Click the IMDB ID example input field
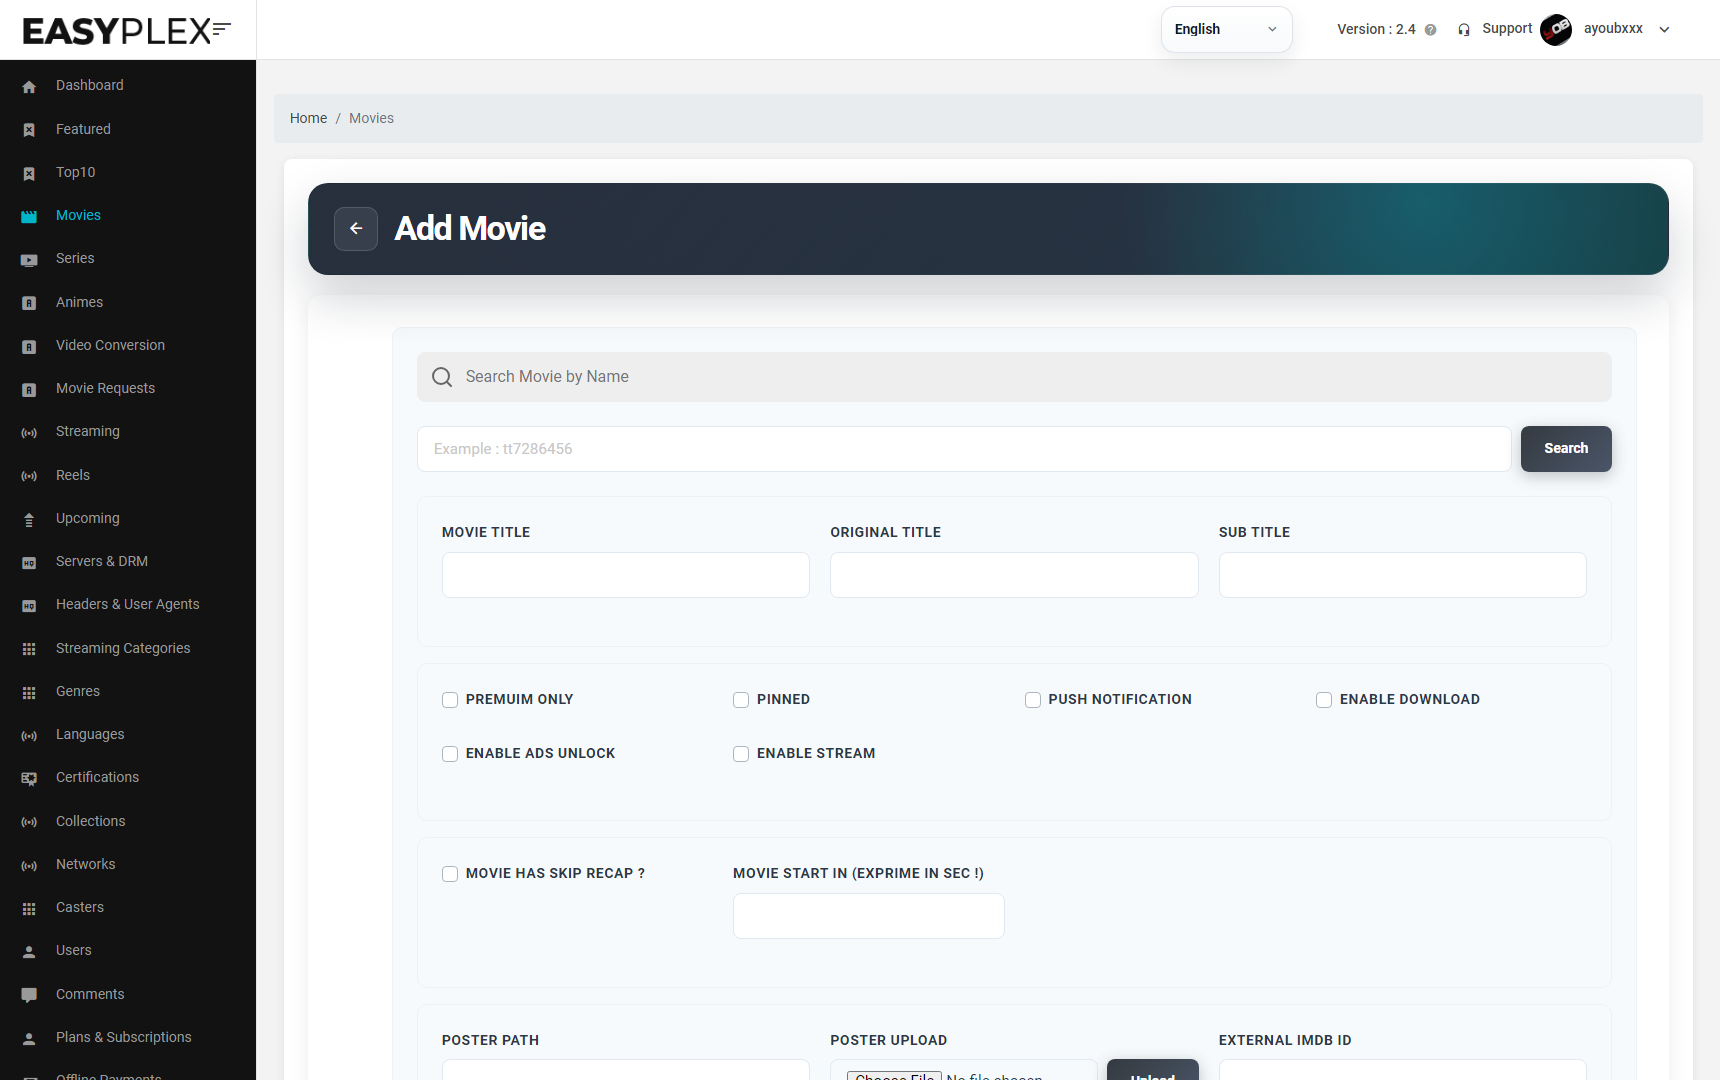Viewport: 1720px width, 1080px height. click(964, 449)
